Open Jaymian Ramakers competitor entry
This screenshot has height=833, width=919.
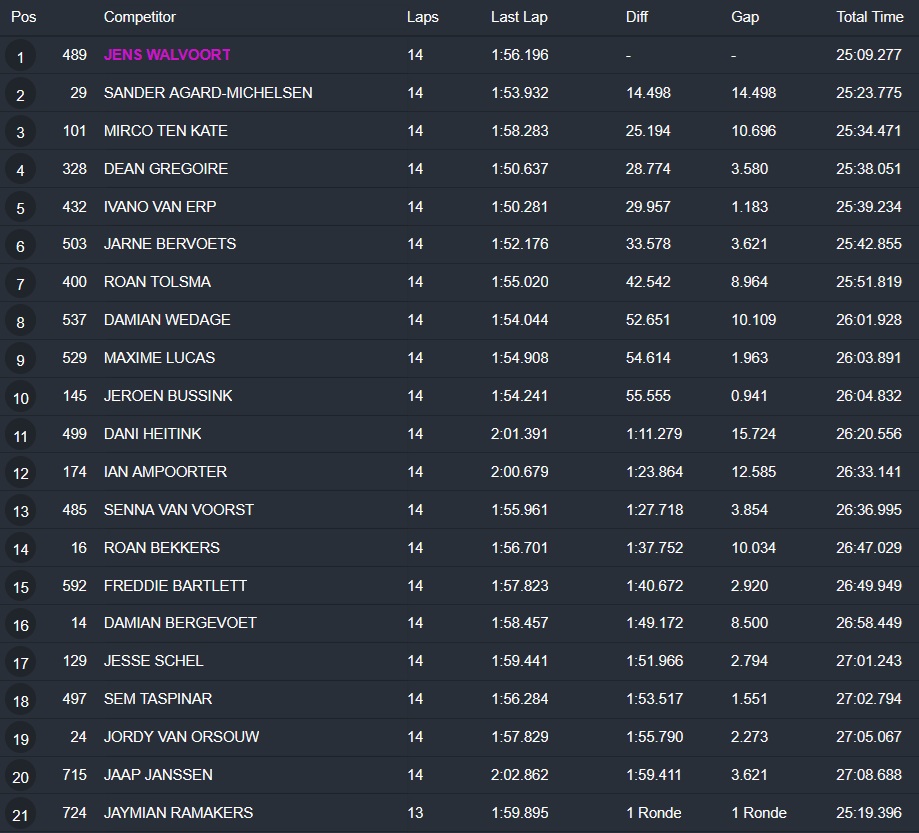pos(178,812)
